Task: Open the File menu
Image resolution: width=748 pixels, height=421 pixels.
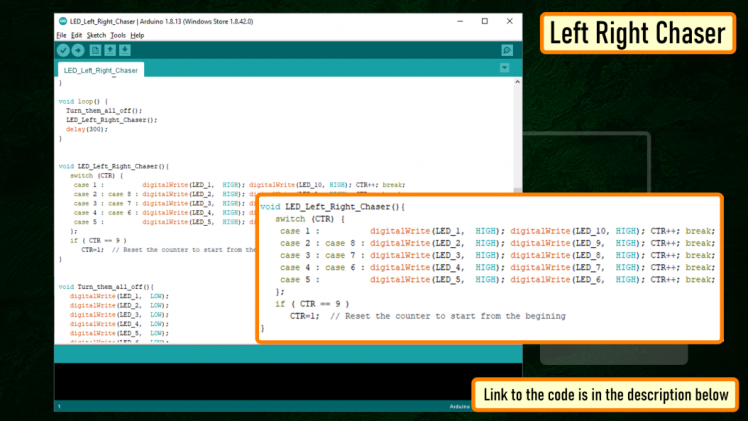Action: coord(62,35)
